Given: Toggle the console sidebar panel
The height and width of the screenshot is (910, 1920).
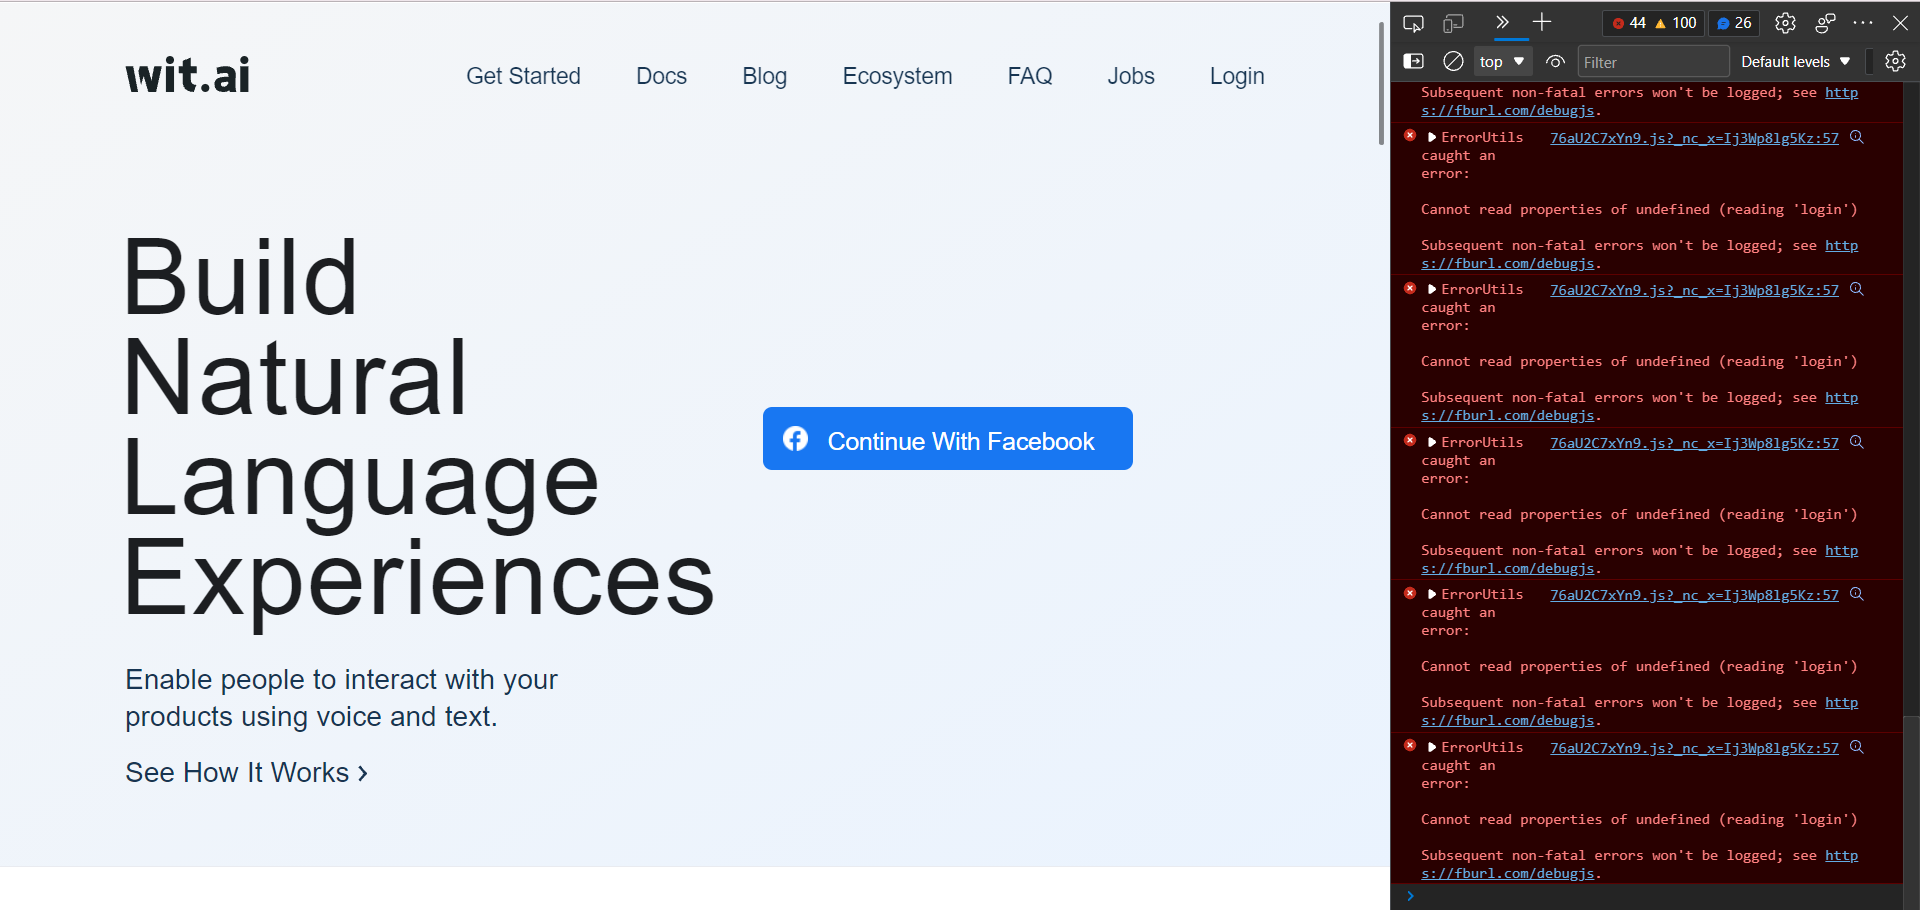Looking at the screenshot, I should pyautogui.click(x=1414, y=62).
